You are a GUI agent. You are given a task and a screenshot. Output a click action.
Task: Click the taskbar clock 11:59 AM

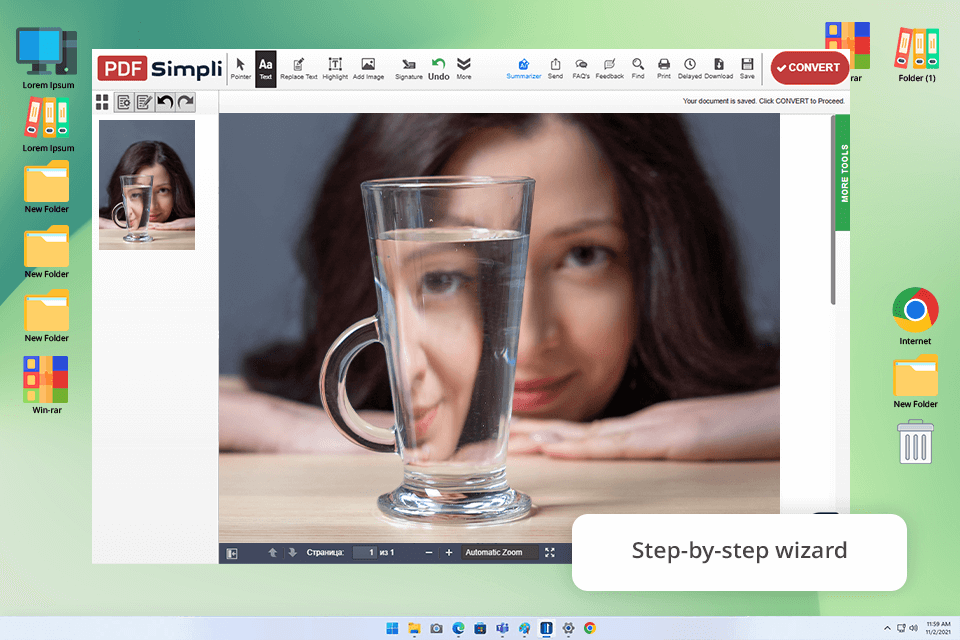[x=938, y=628]
